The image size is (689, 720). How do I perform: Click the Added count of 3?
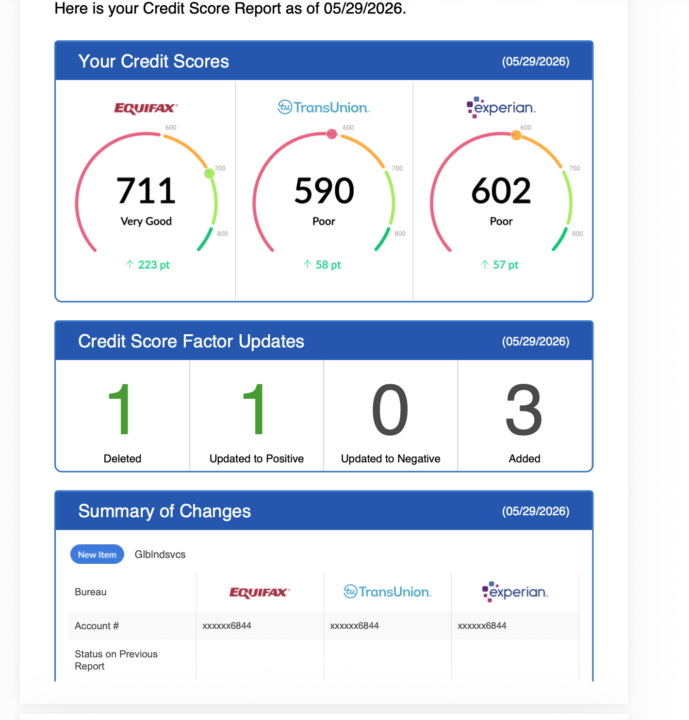pos(524,410)
